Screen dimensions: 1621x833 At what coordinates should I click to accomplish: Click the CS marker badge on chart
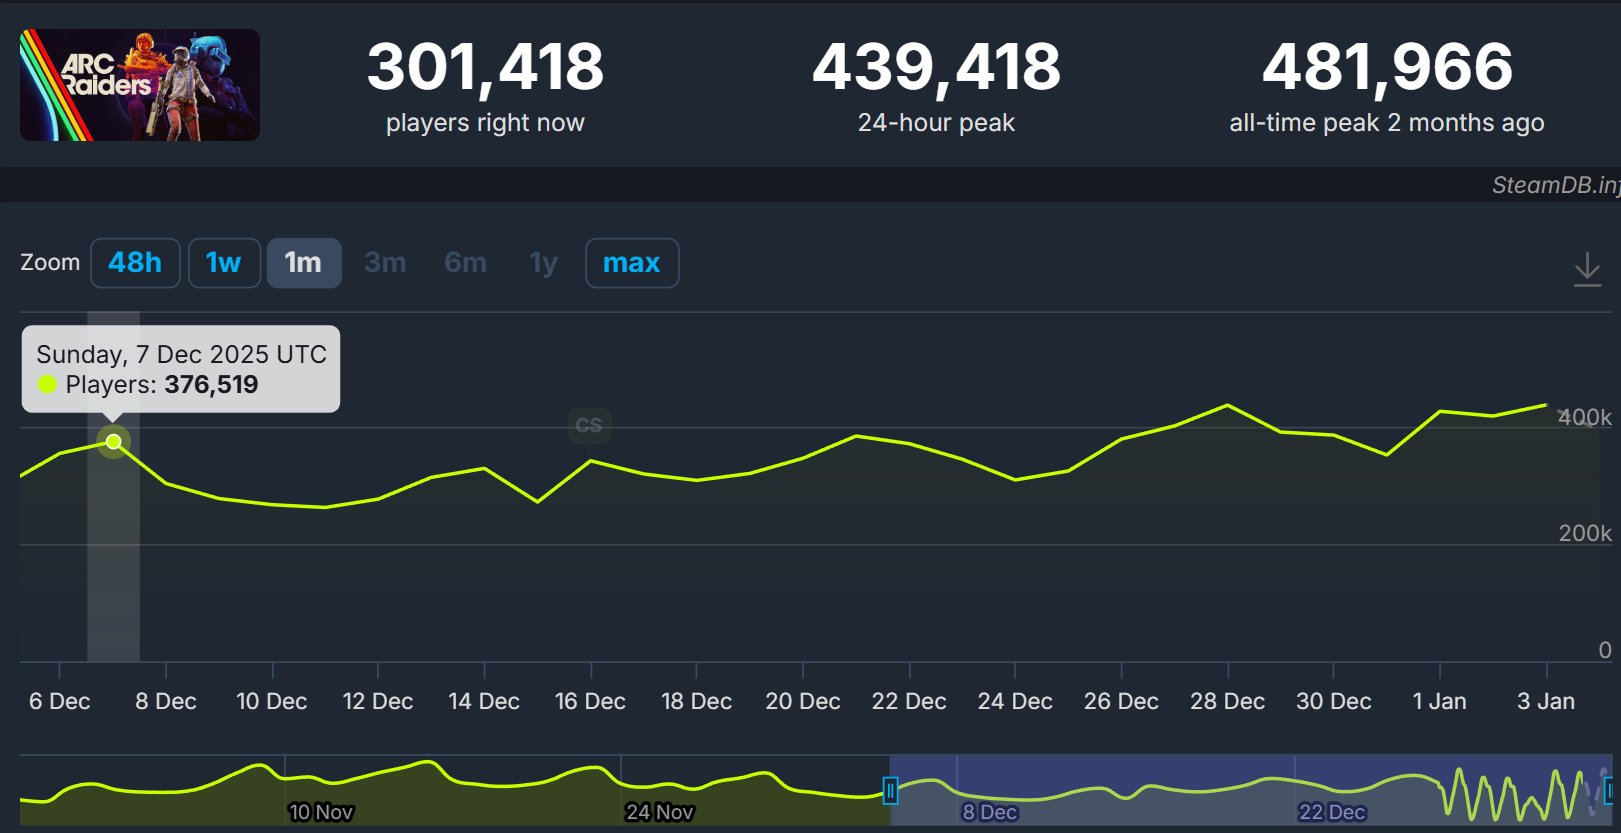589,425
